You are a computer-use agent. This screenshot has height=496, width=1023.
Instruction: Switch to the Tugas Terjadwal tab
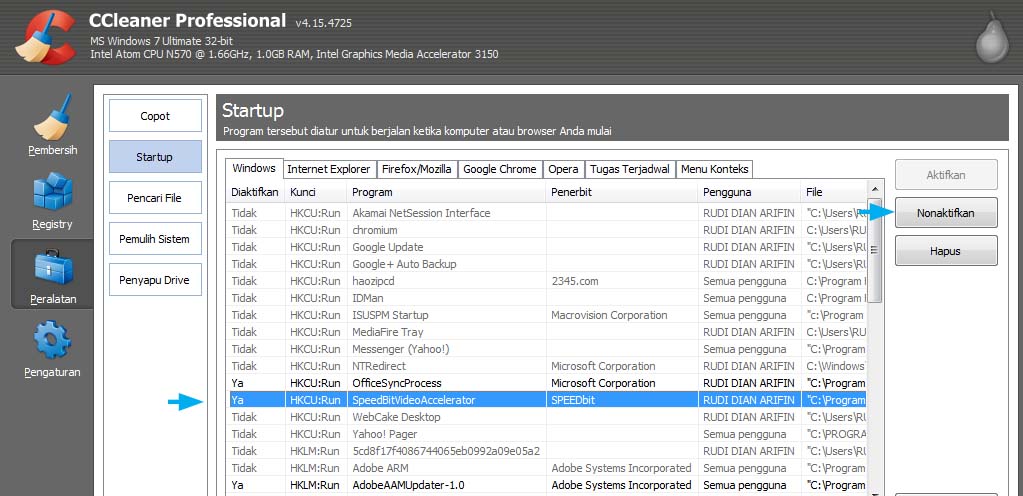click(x=630, y=169)
